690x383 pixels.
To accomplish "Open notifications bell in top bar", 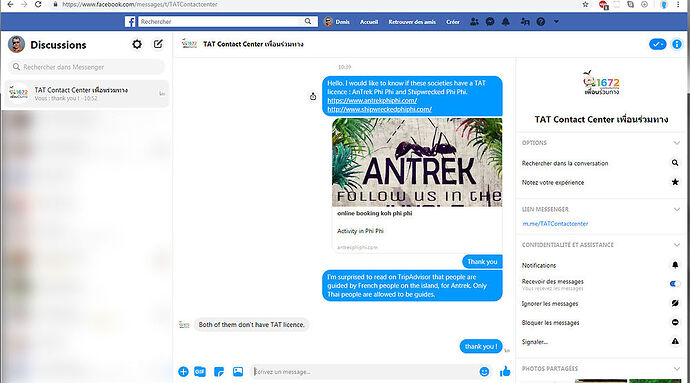I will pos(506,22).
